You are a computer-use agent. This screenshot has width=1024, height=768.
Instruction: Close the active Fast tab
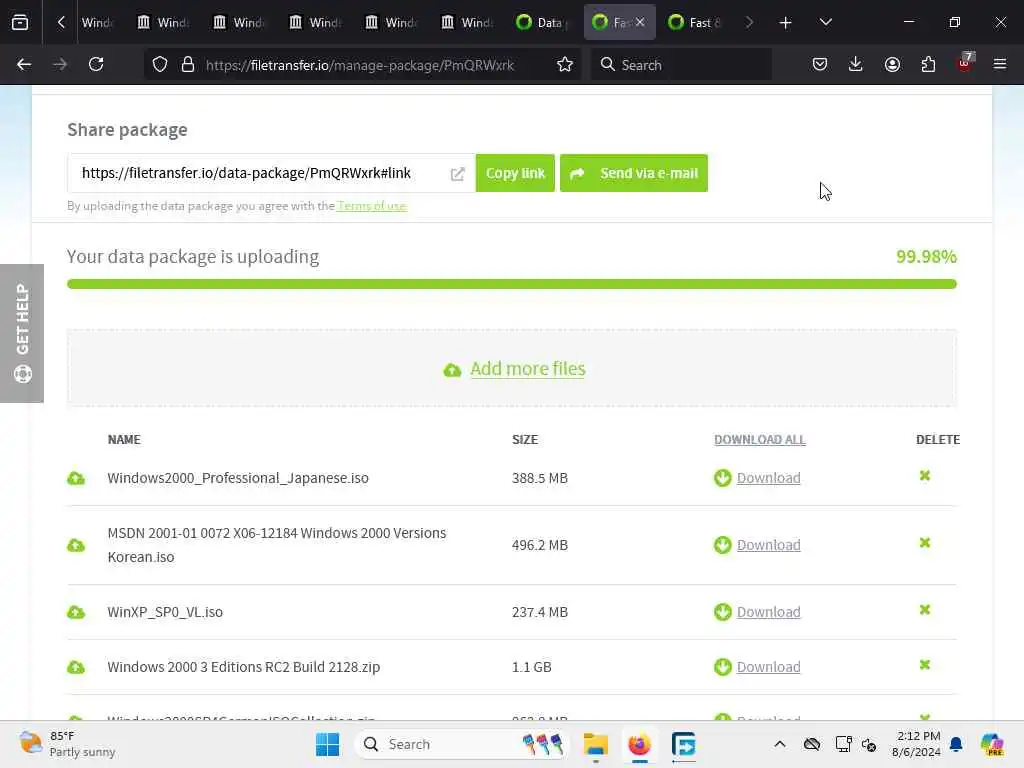click(x=640, y=22)
